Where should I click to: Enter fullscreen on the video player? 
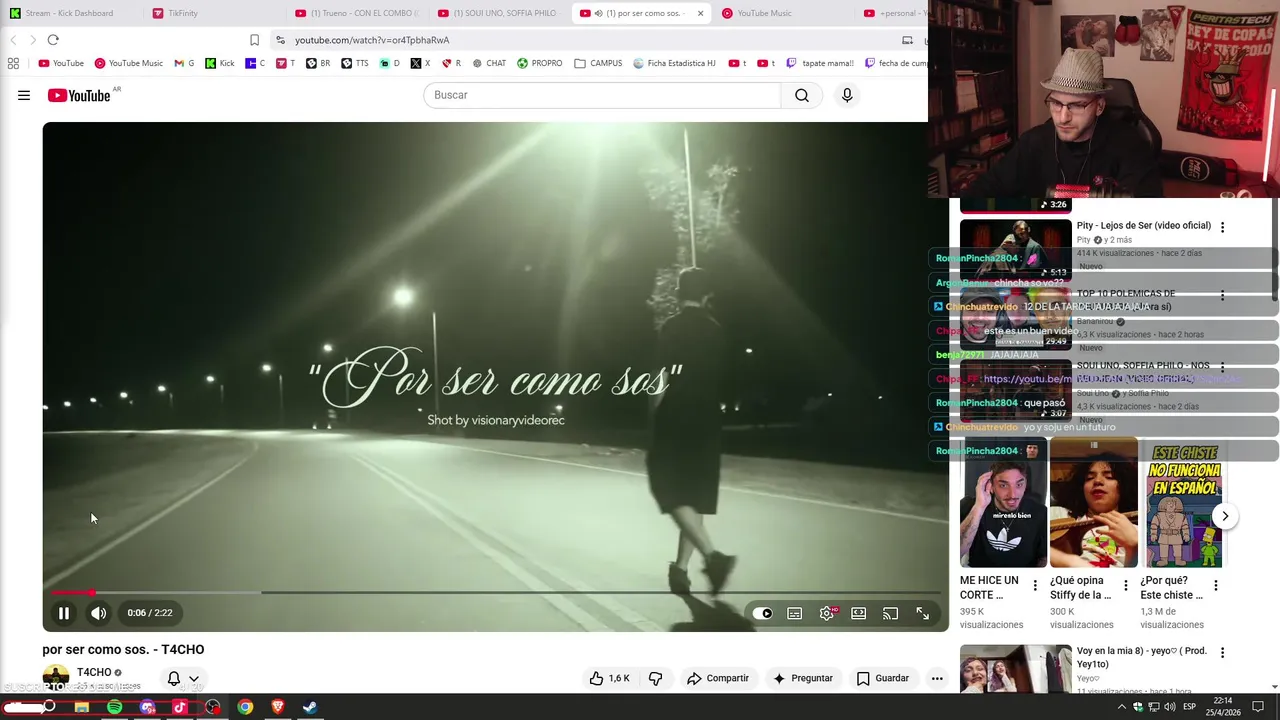click(x=923, y=613)
